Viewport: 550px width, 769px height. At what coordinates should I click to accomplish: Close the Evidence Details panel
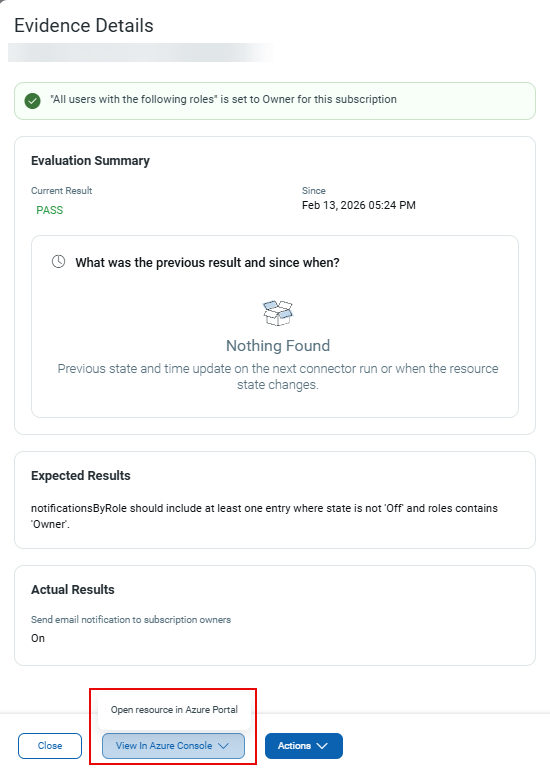(50, 745)
